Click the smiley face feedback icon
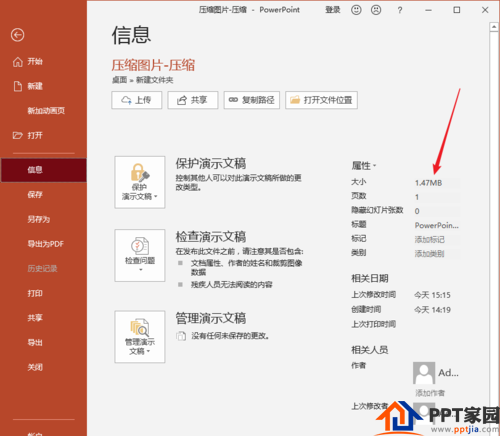 tap(356, 10)
